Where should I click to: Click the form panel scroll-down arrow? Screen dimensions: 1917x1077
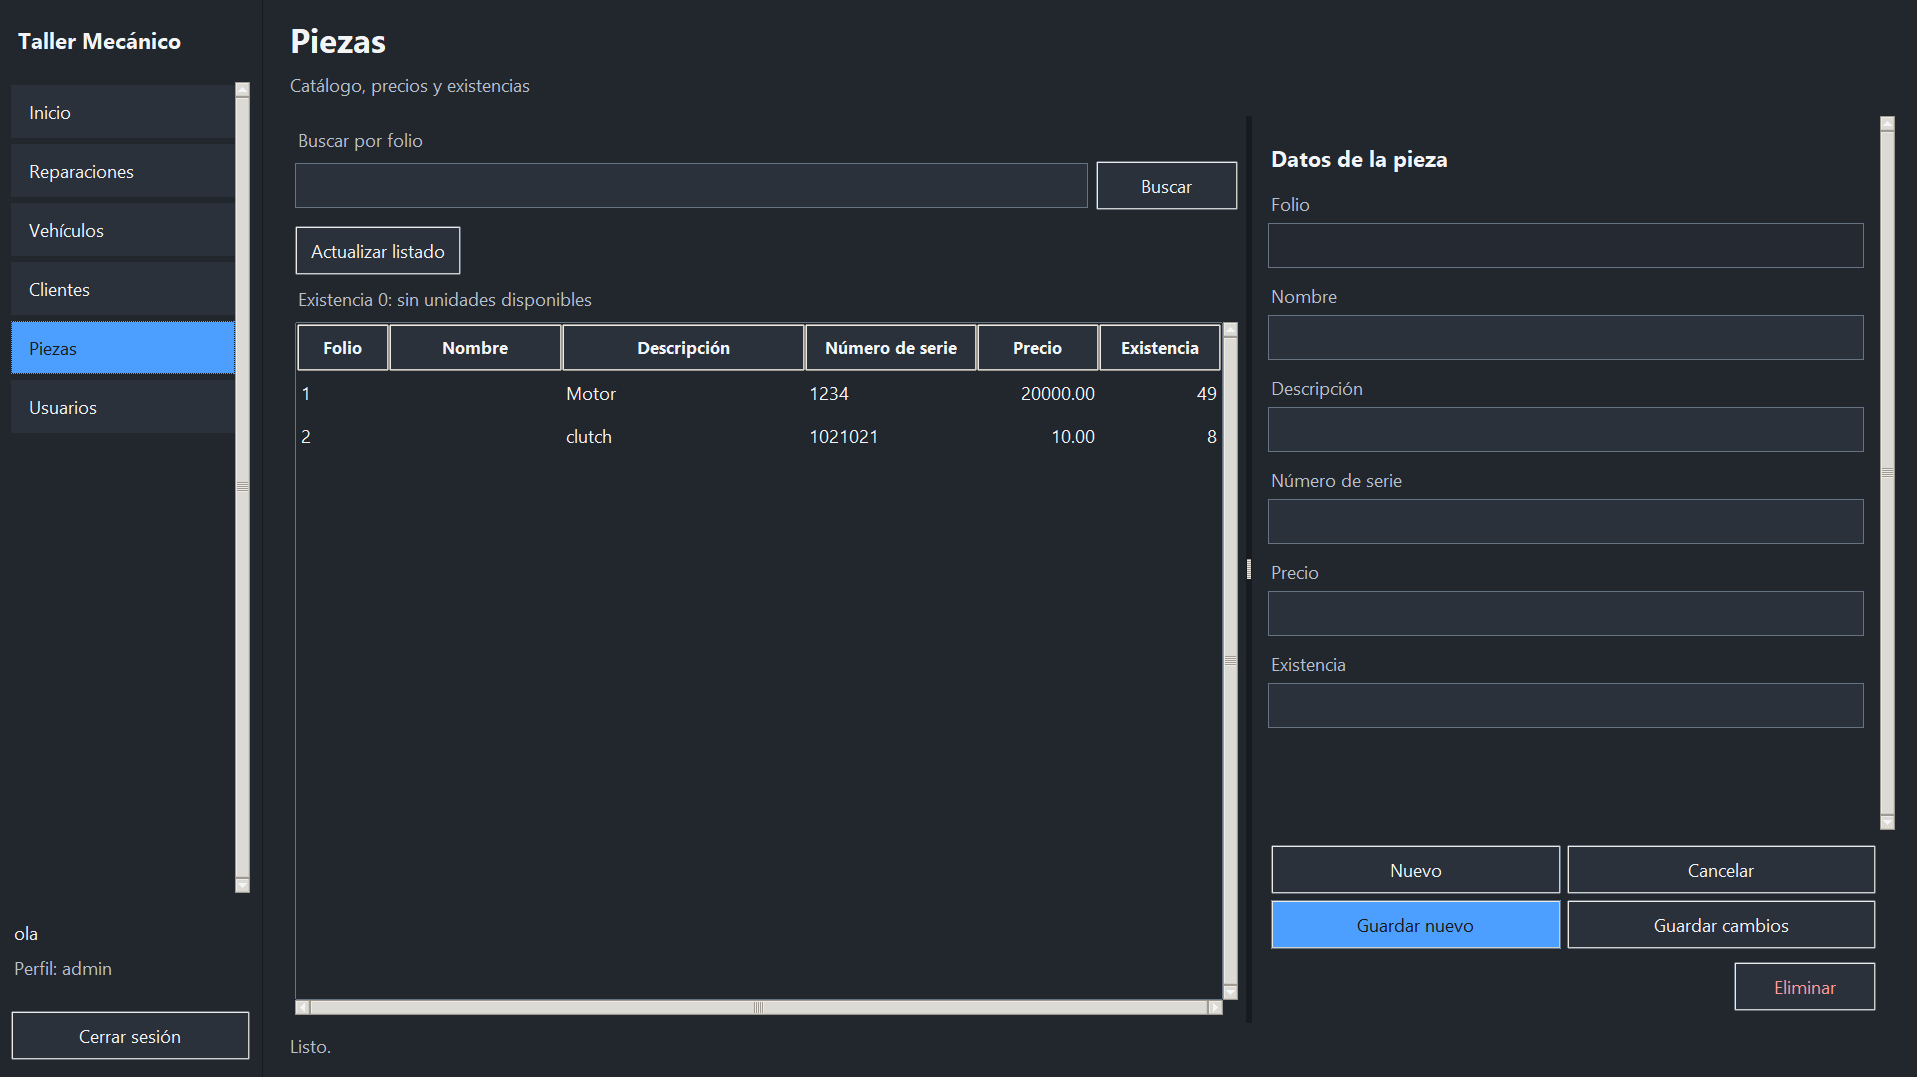tap(1887, 822)
